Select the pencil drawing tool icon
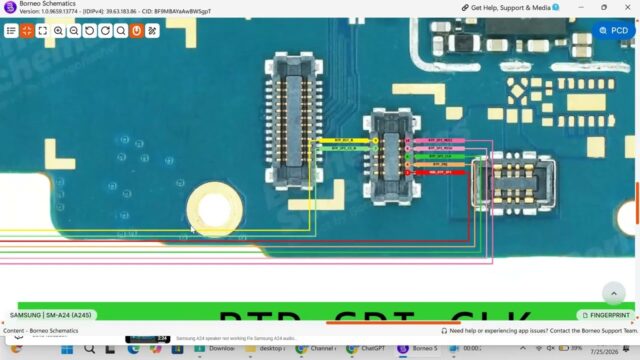The width and height of the screenshot is (640, 360). point(152,31)
